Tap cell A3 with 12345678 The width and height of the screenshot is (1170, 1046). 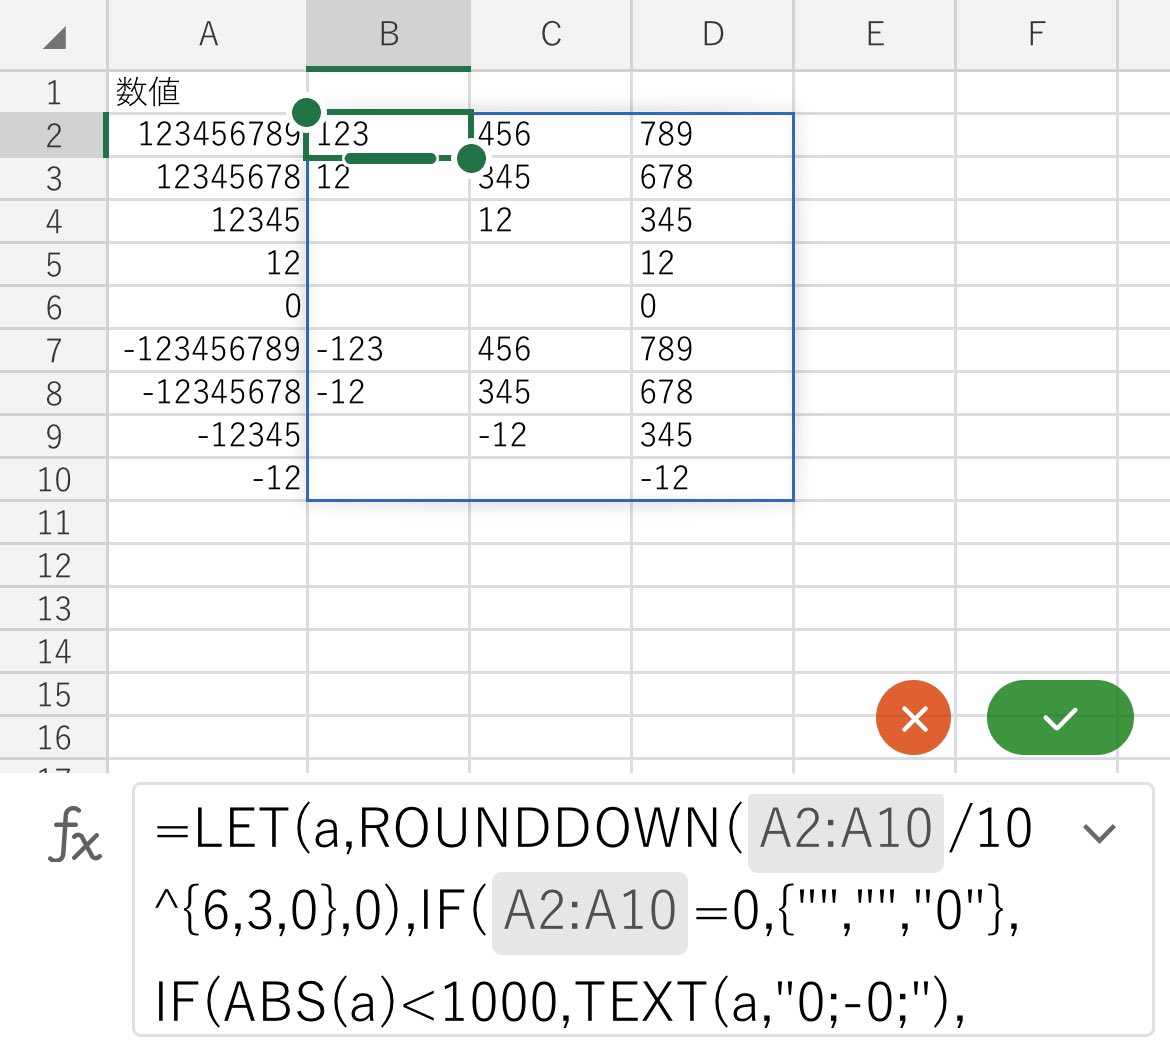pyautogui.click(x=207, y=178)
